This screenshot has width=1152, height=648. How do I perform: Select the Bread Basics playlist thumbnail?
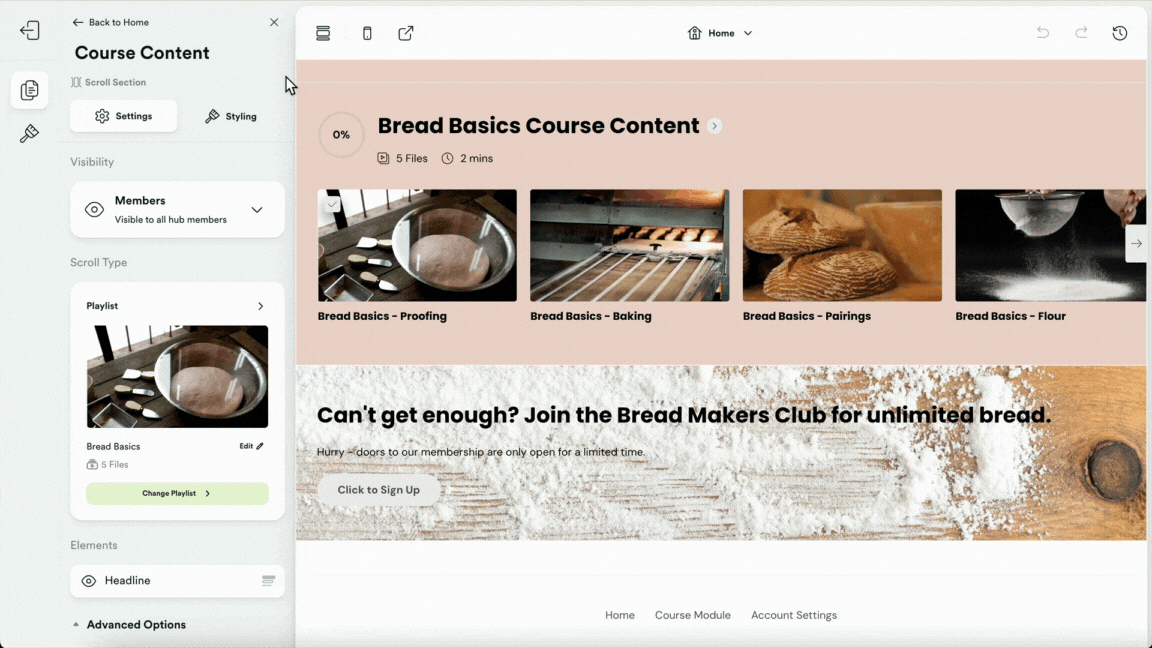tap(177, 375)
